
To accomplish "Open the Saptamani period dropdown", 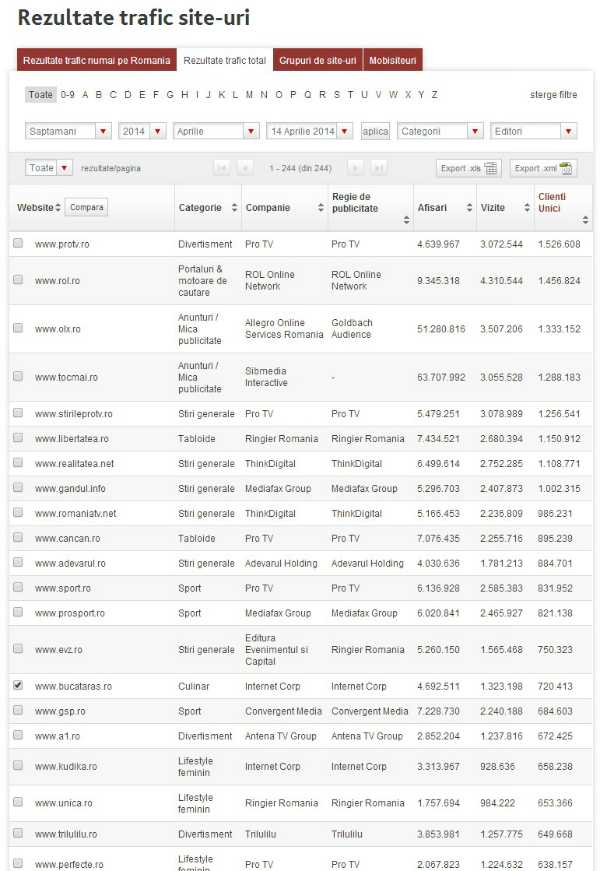I will (68, 131).
